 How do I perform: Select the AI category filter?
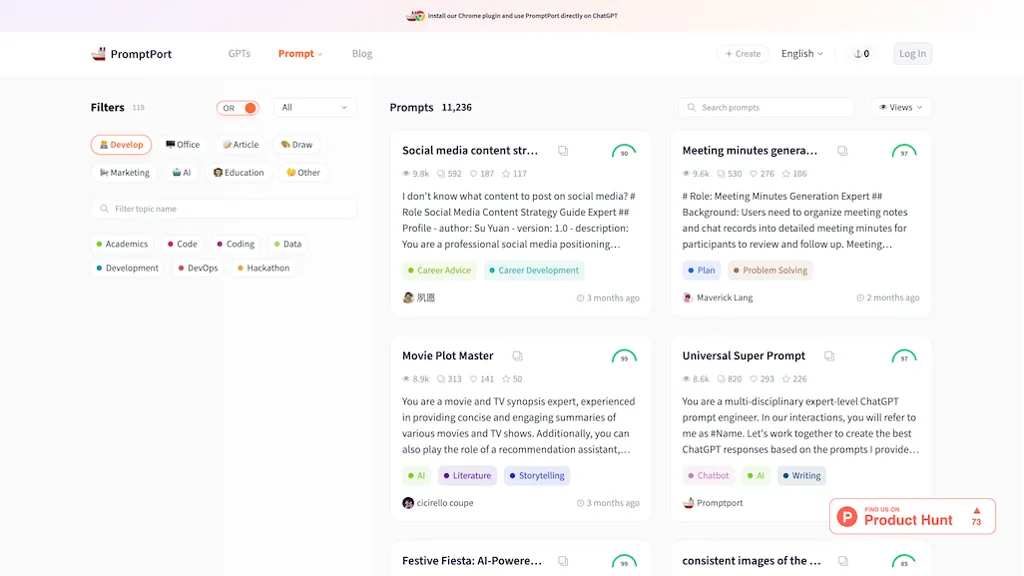[182, 172]
